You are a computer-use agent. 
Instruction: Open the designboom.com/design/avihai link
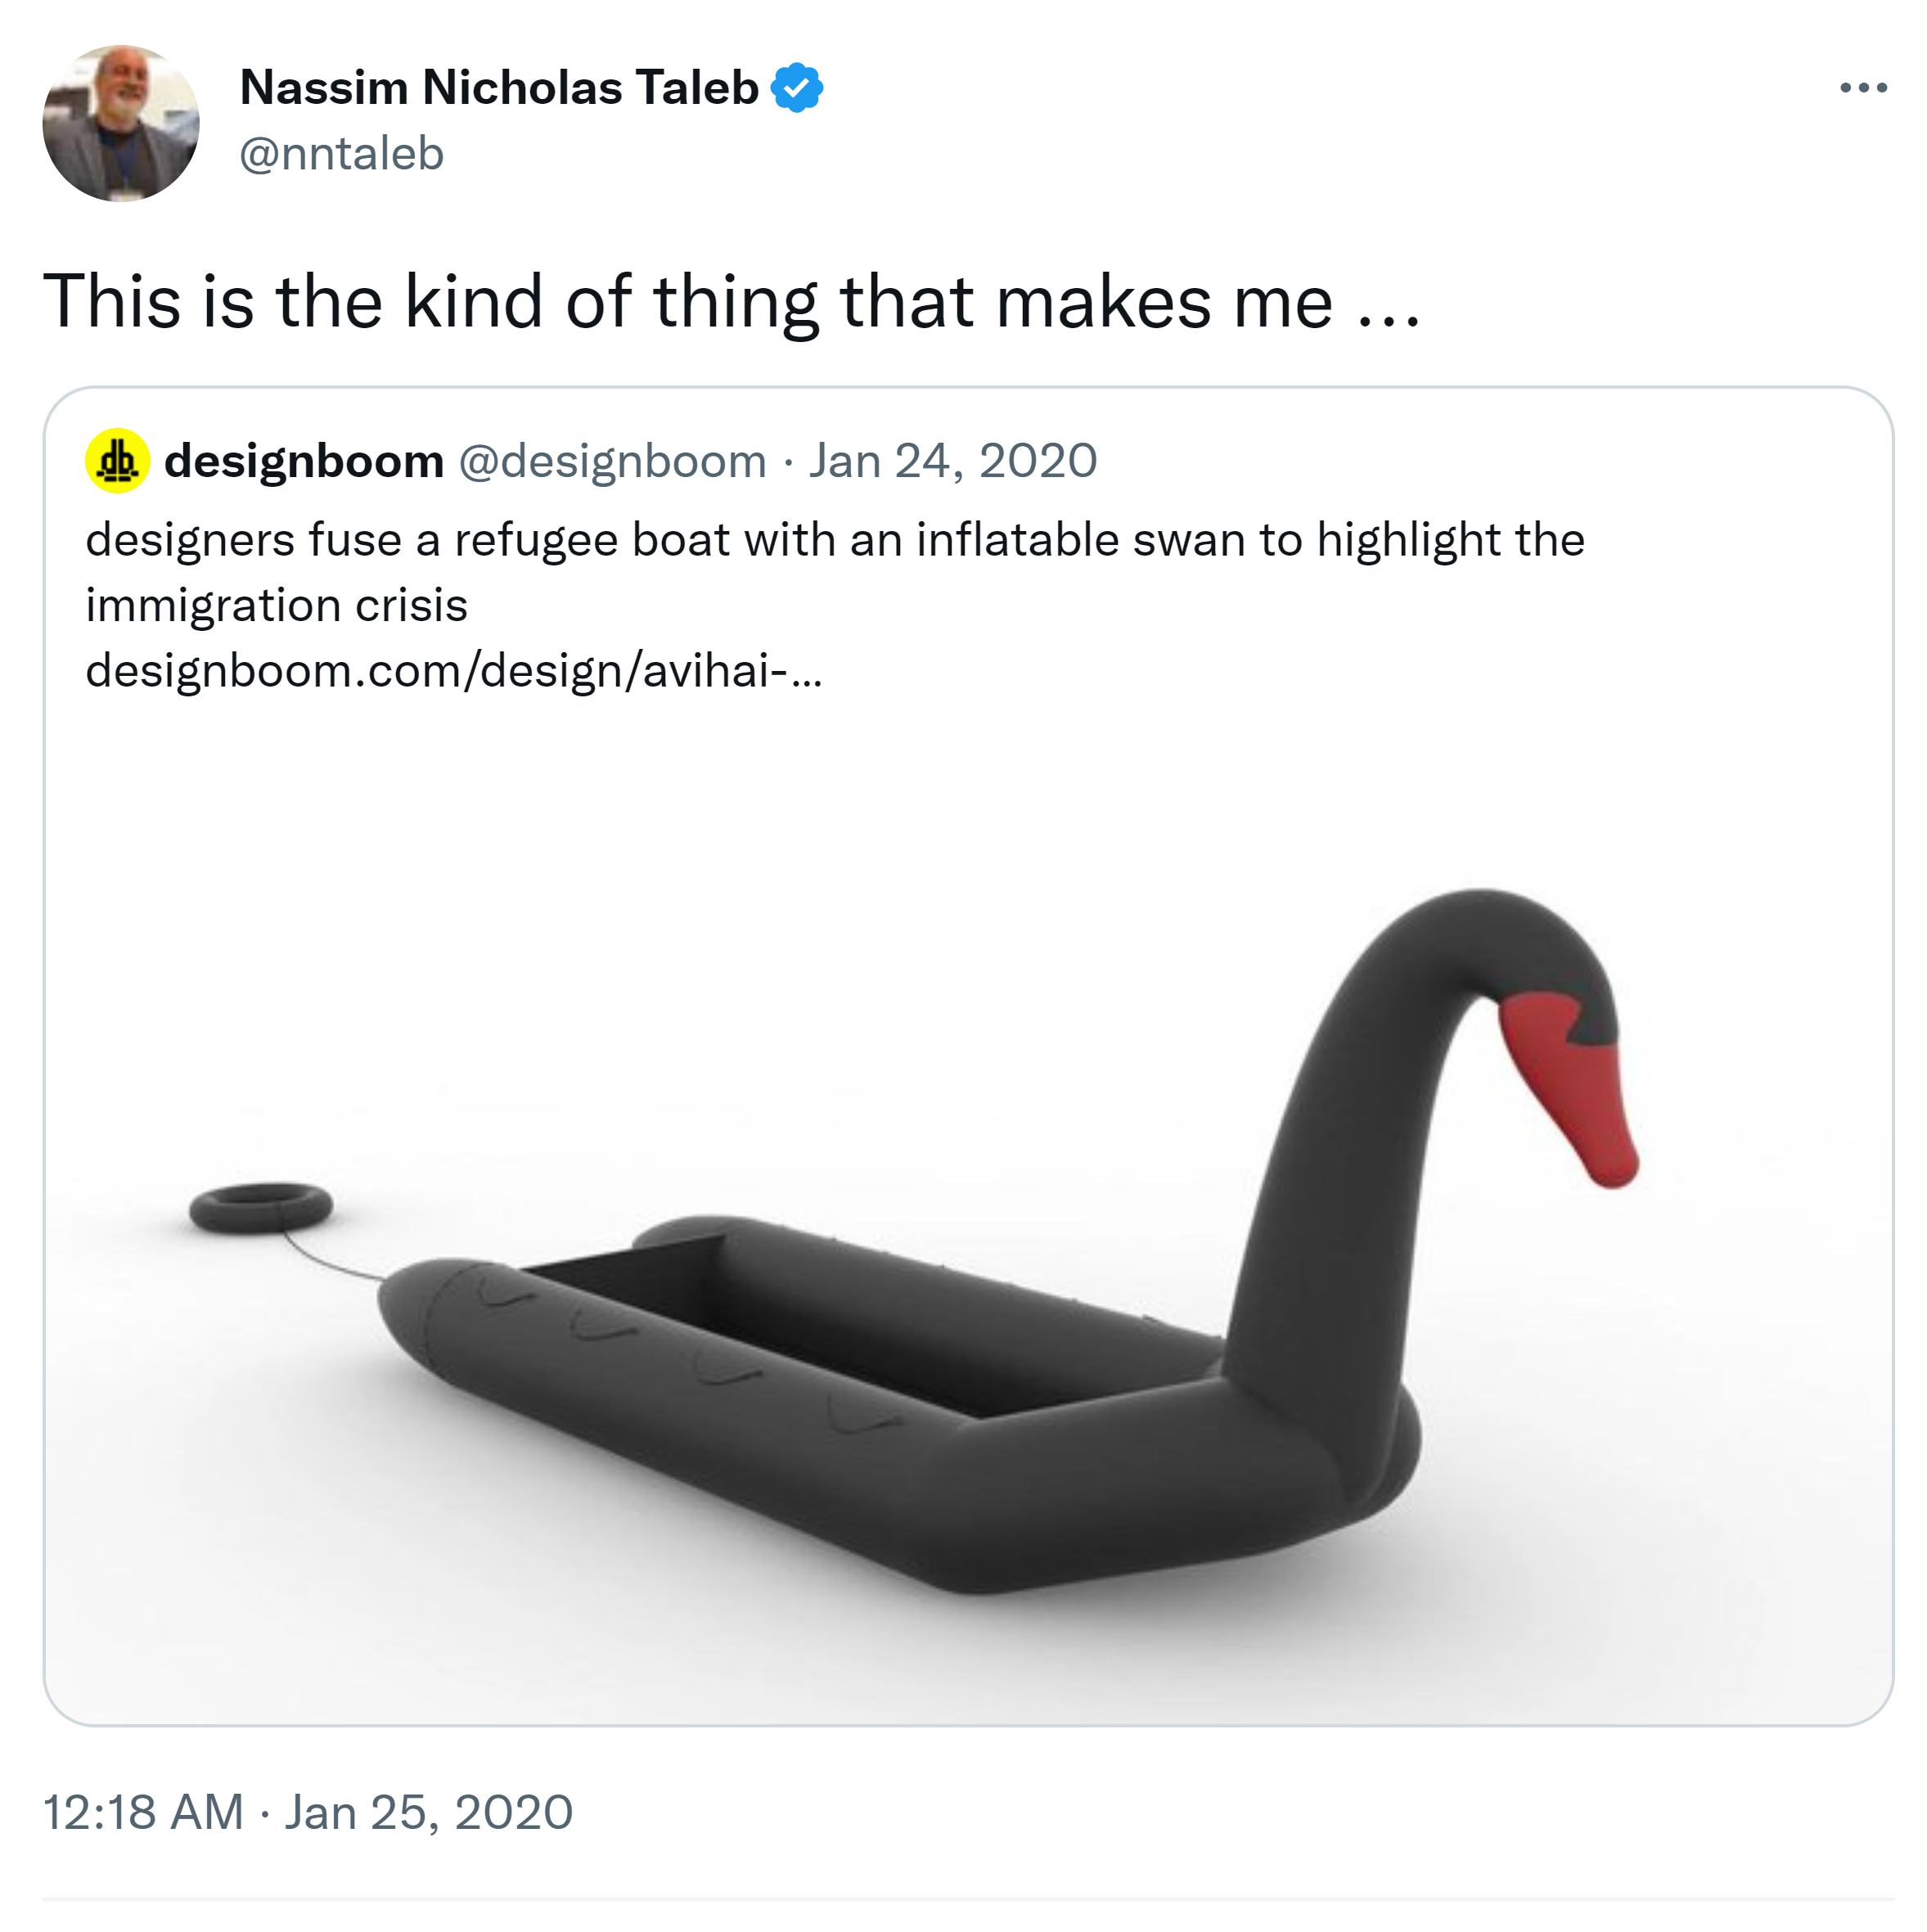(x=453, y=670)
